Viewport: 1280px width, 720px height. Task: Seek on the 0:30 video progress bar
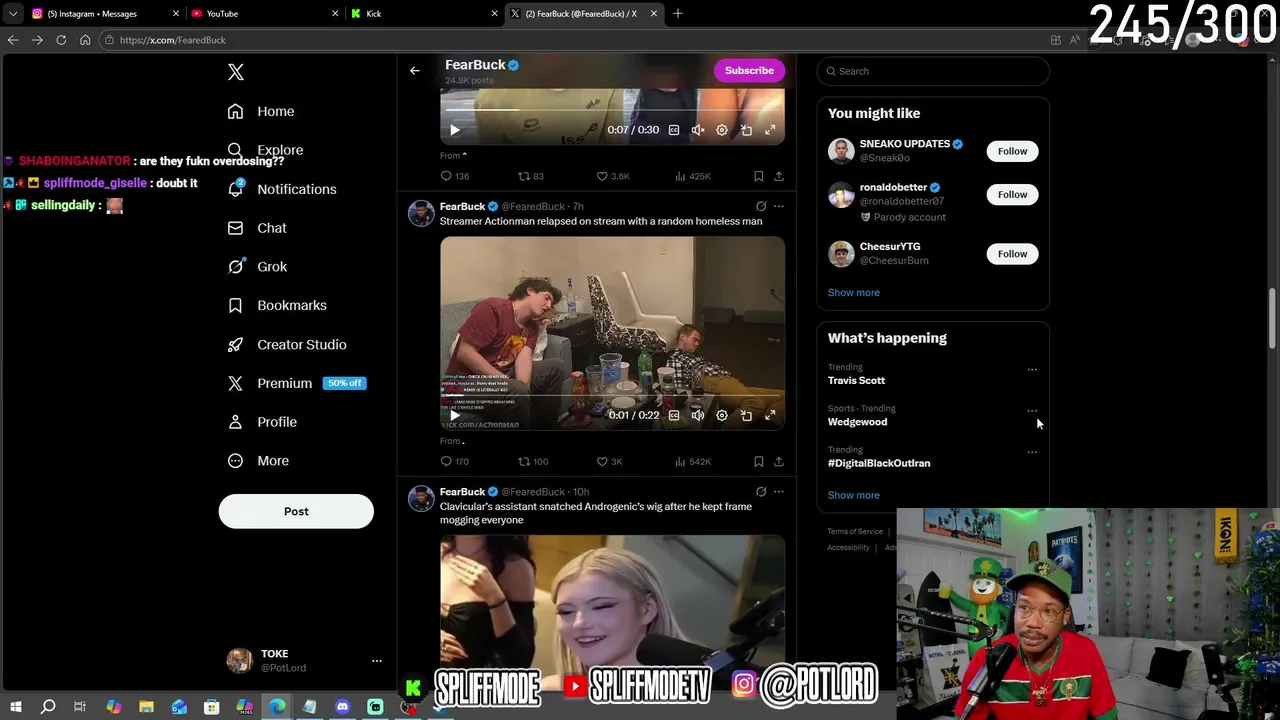(612, 110)
